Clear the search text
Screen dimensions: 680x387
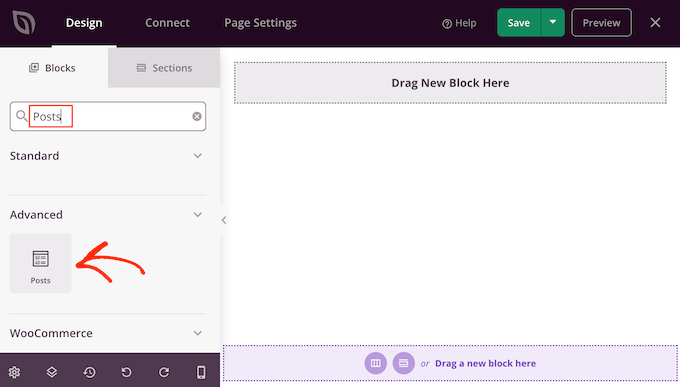tap(197, 116)
